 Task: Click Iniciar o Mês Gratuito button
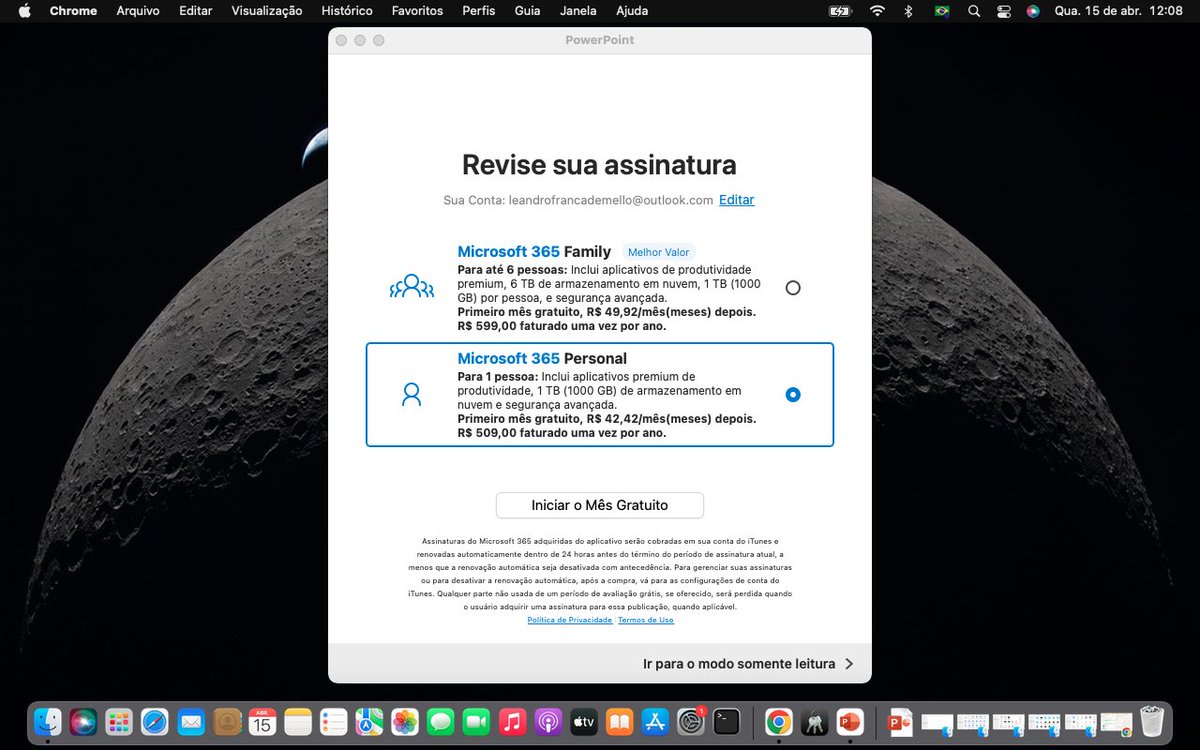pos(600,505)
